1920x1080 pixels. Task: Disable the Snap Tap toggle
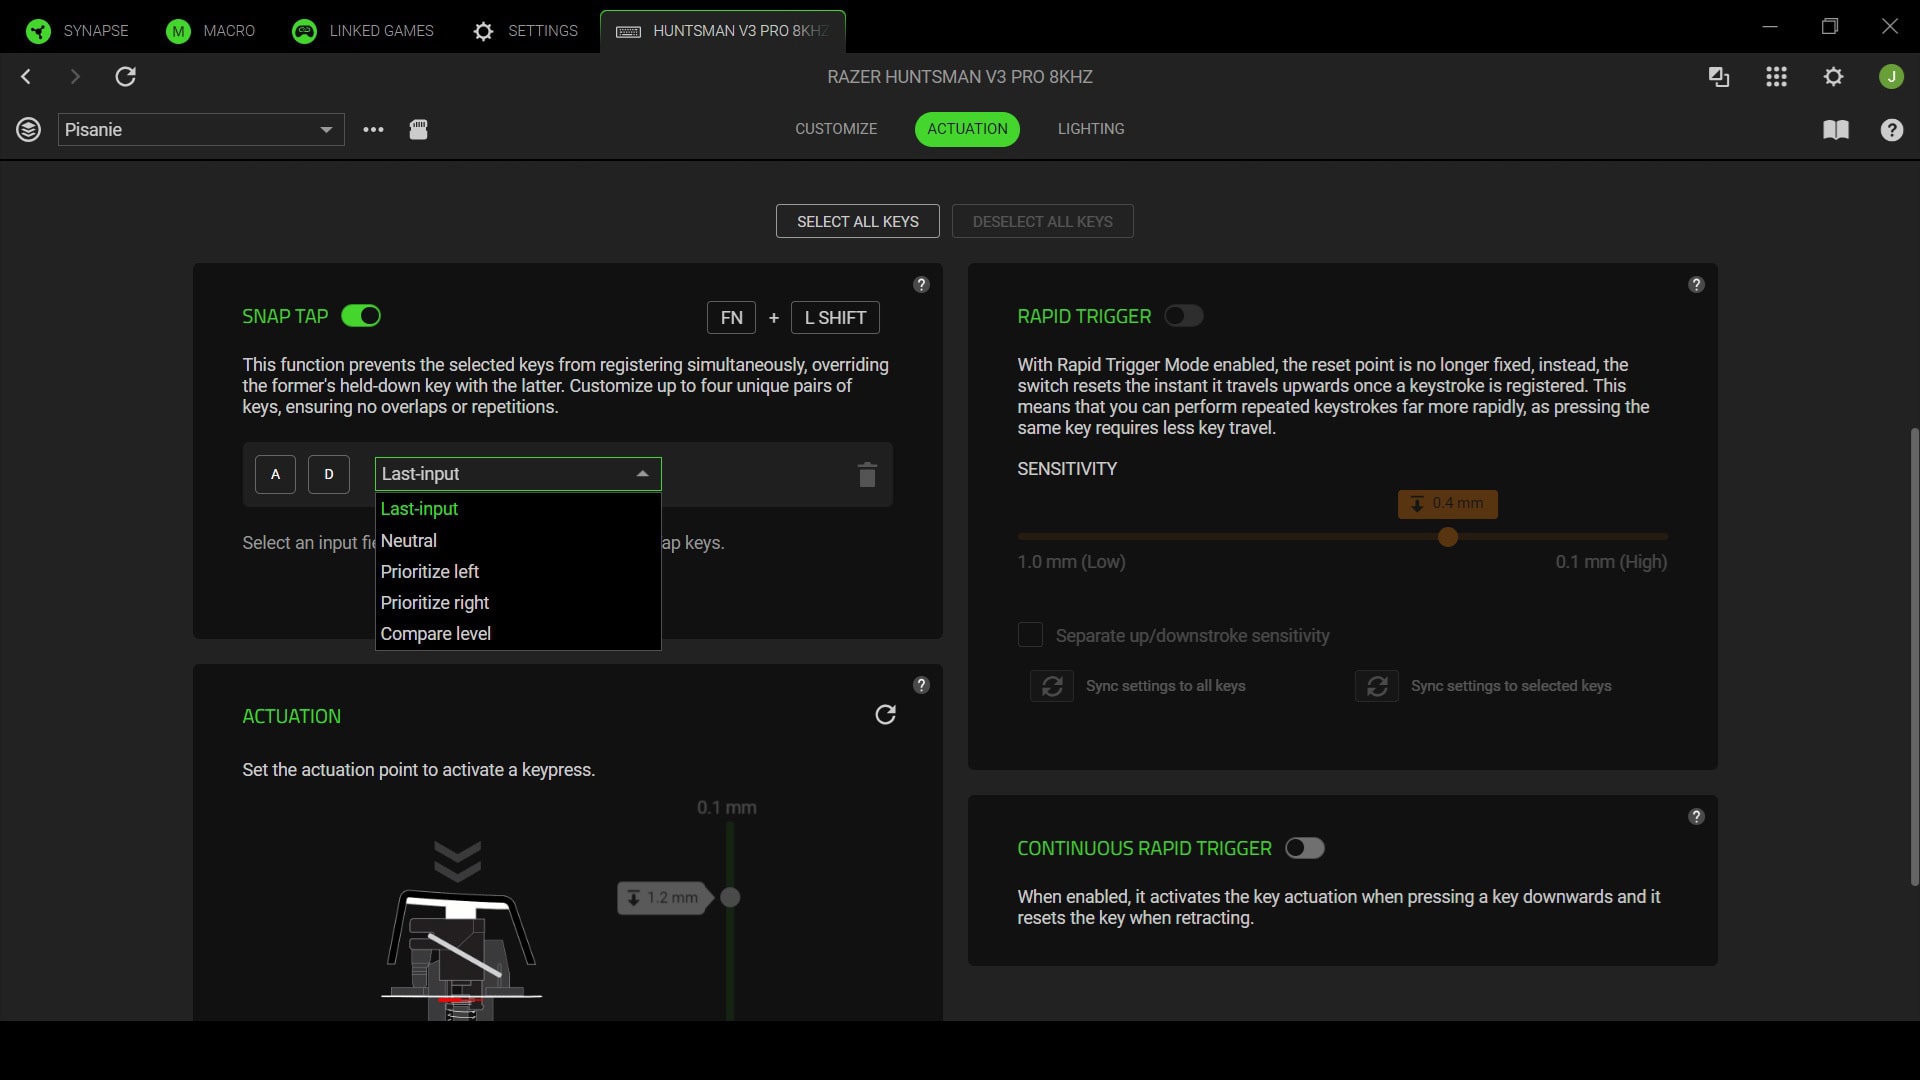361,315
